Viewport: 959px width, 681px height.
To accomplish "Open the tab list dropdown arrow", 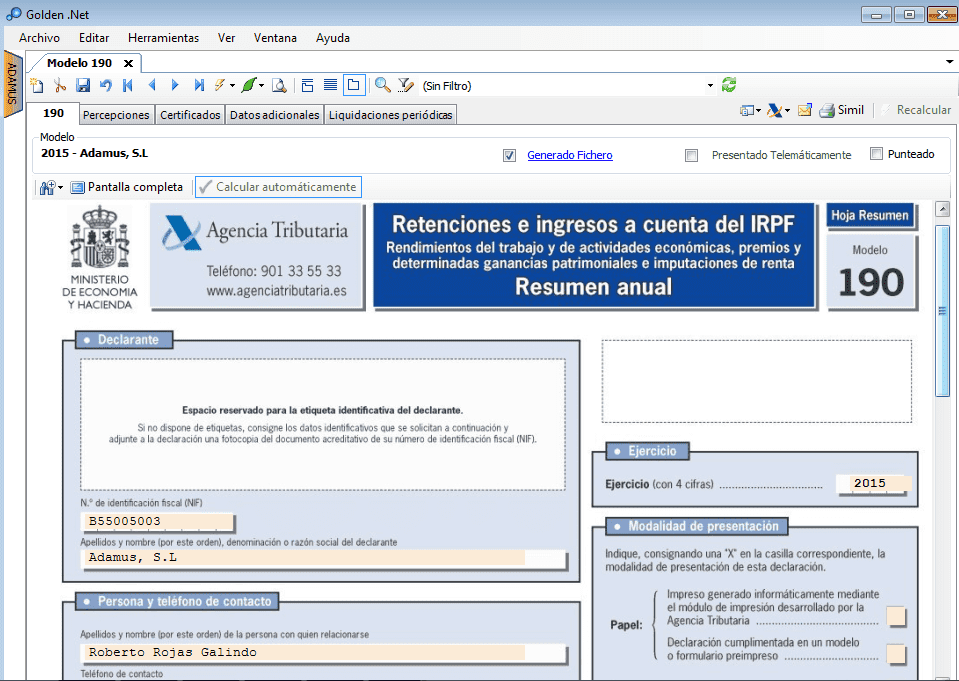I will (949, 62).
